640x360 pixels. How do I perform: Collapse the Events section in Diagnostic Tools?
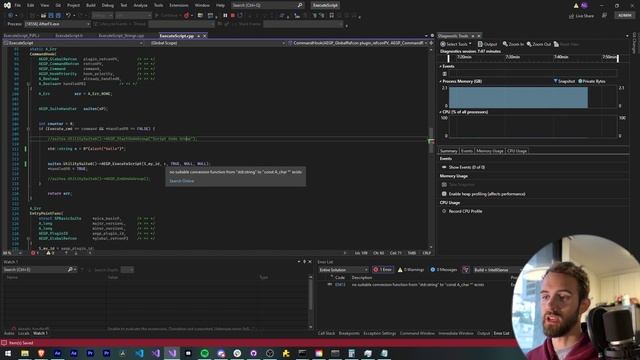pyautogui.click(x=441, y=66)
